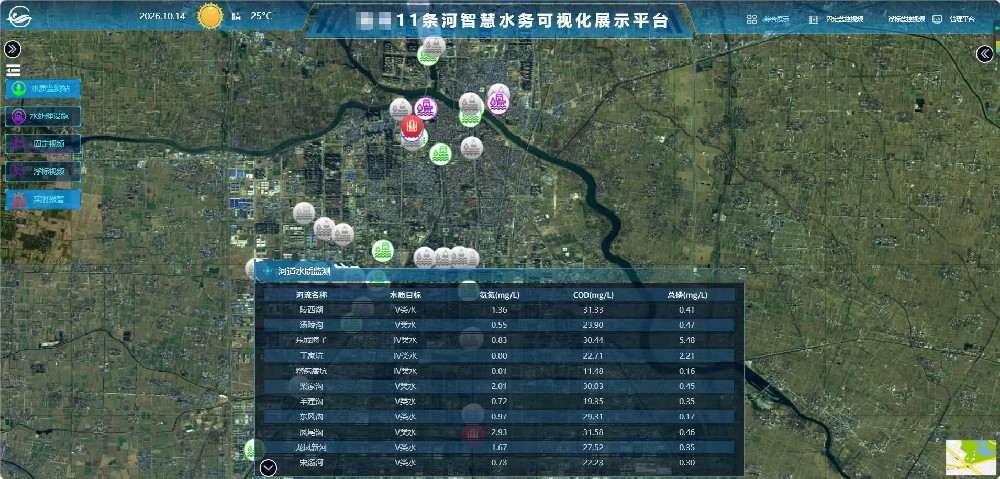
Task: Click the sun weather icon
Action: coord(210,16)
